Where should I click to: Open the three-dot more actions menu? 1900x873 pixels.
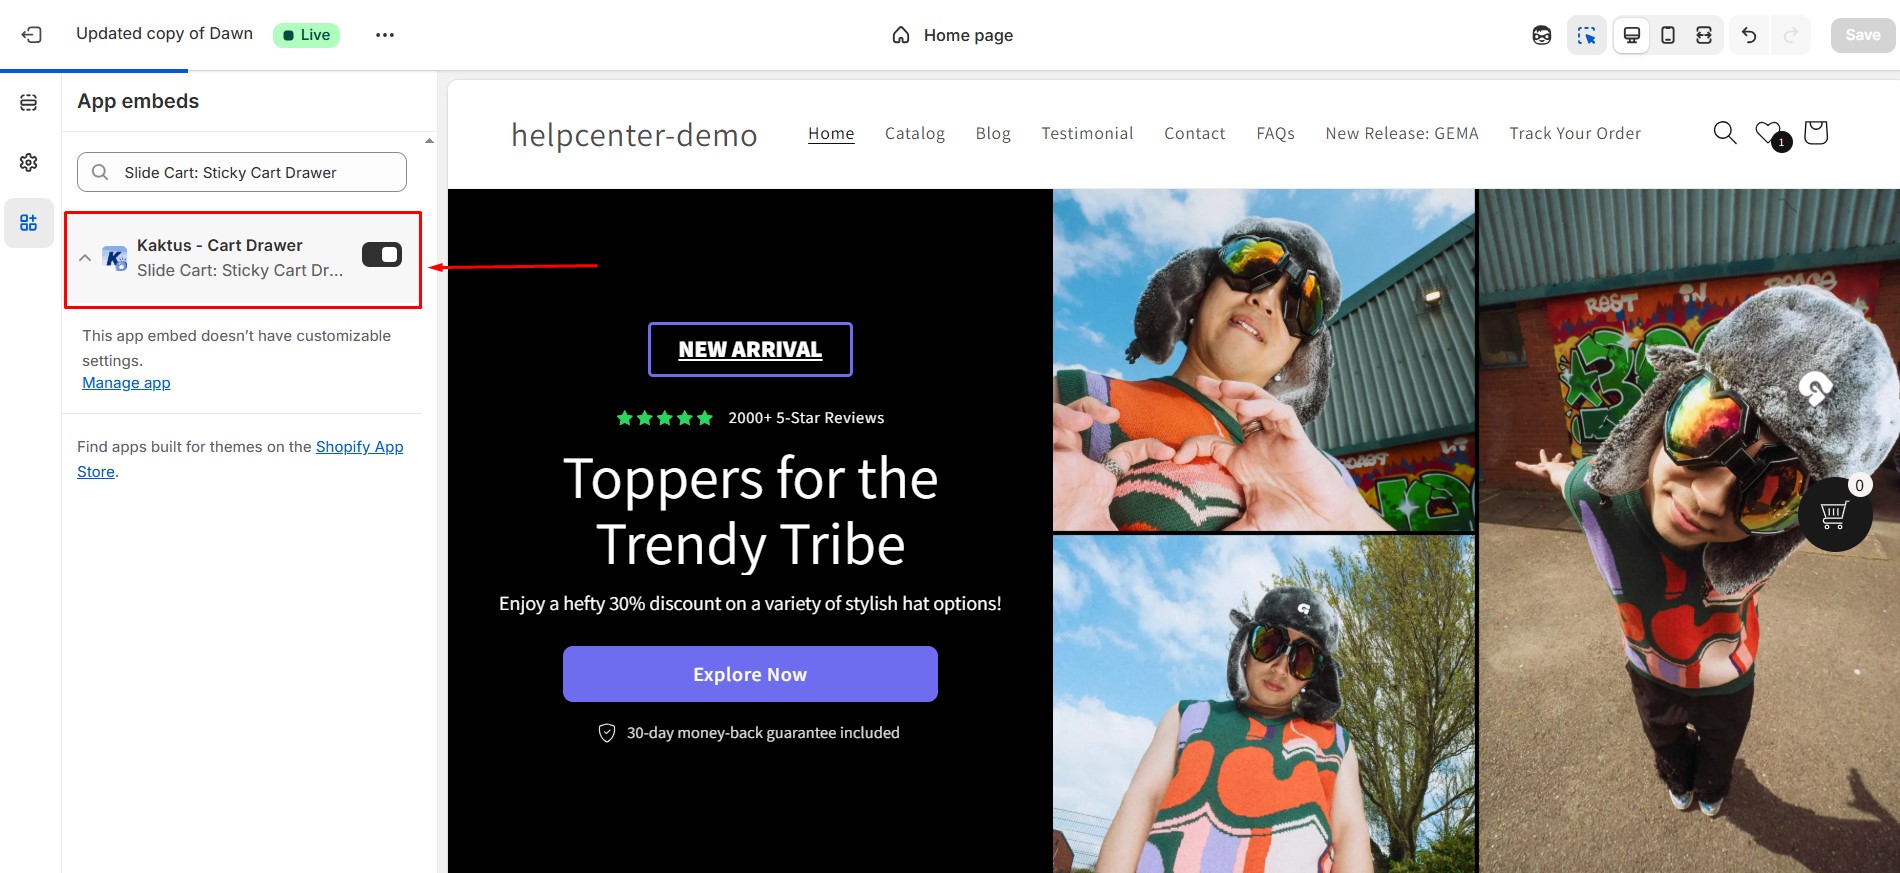[x=385, y=35]
